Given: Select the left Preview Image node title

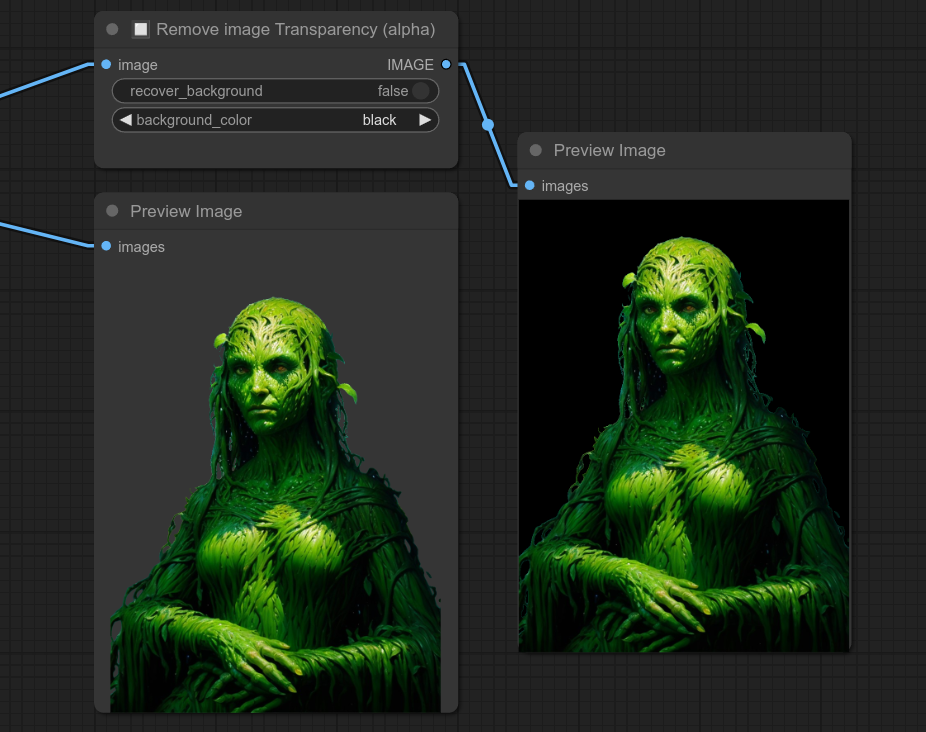Looking at the screenshot, I should tap(186, 211).
